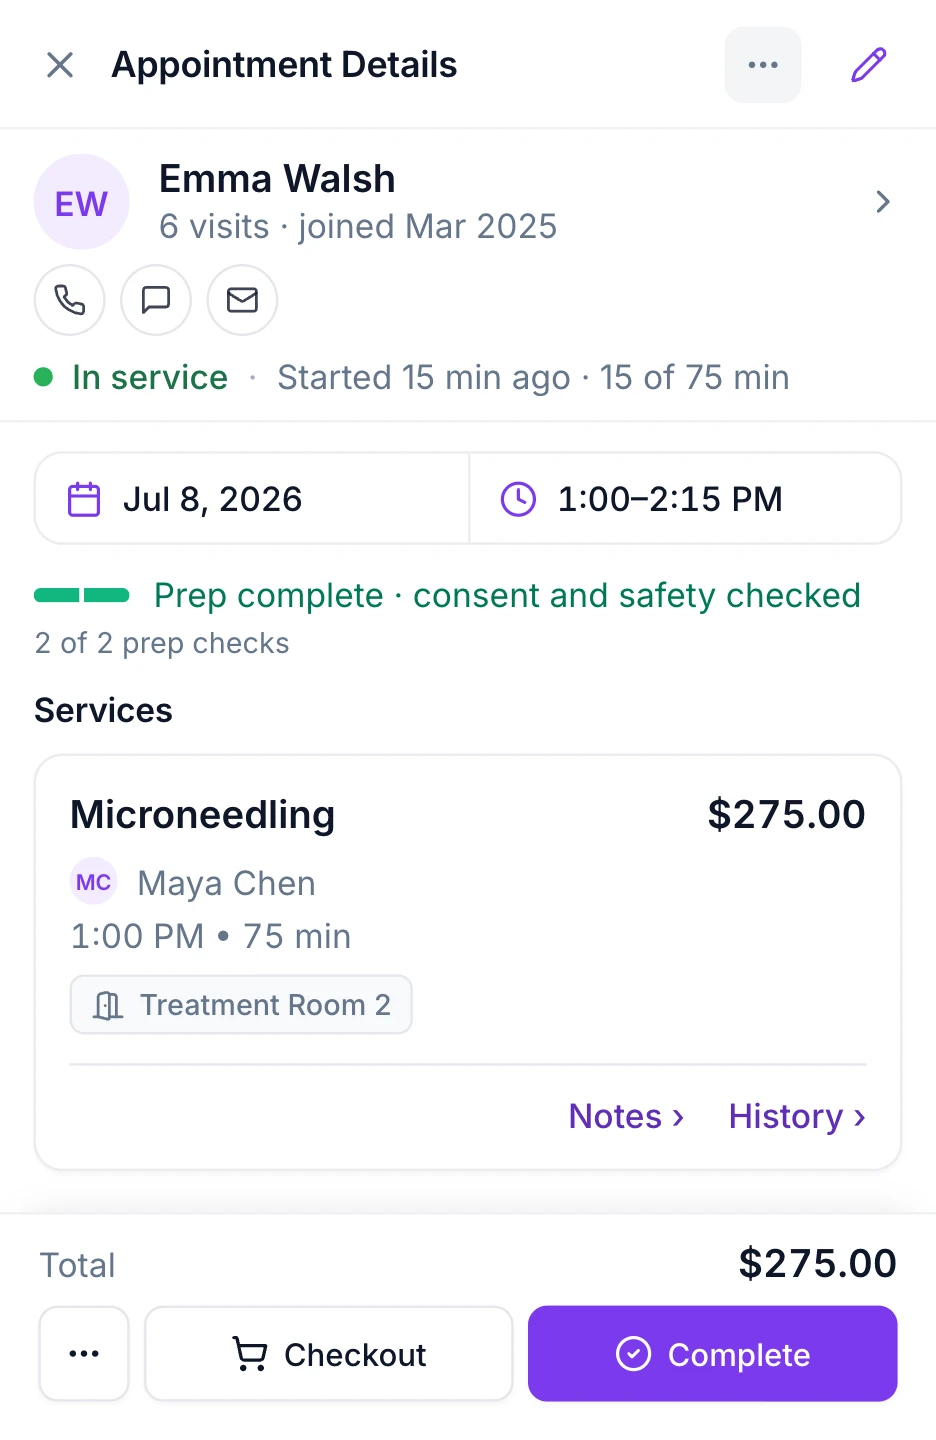Mark appointment as Complete
The image size is (936, 1440).
coord(713,1353)
